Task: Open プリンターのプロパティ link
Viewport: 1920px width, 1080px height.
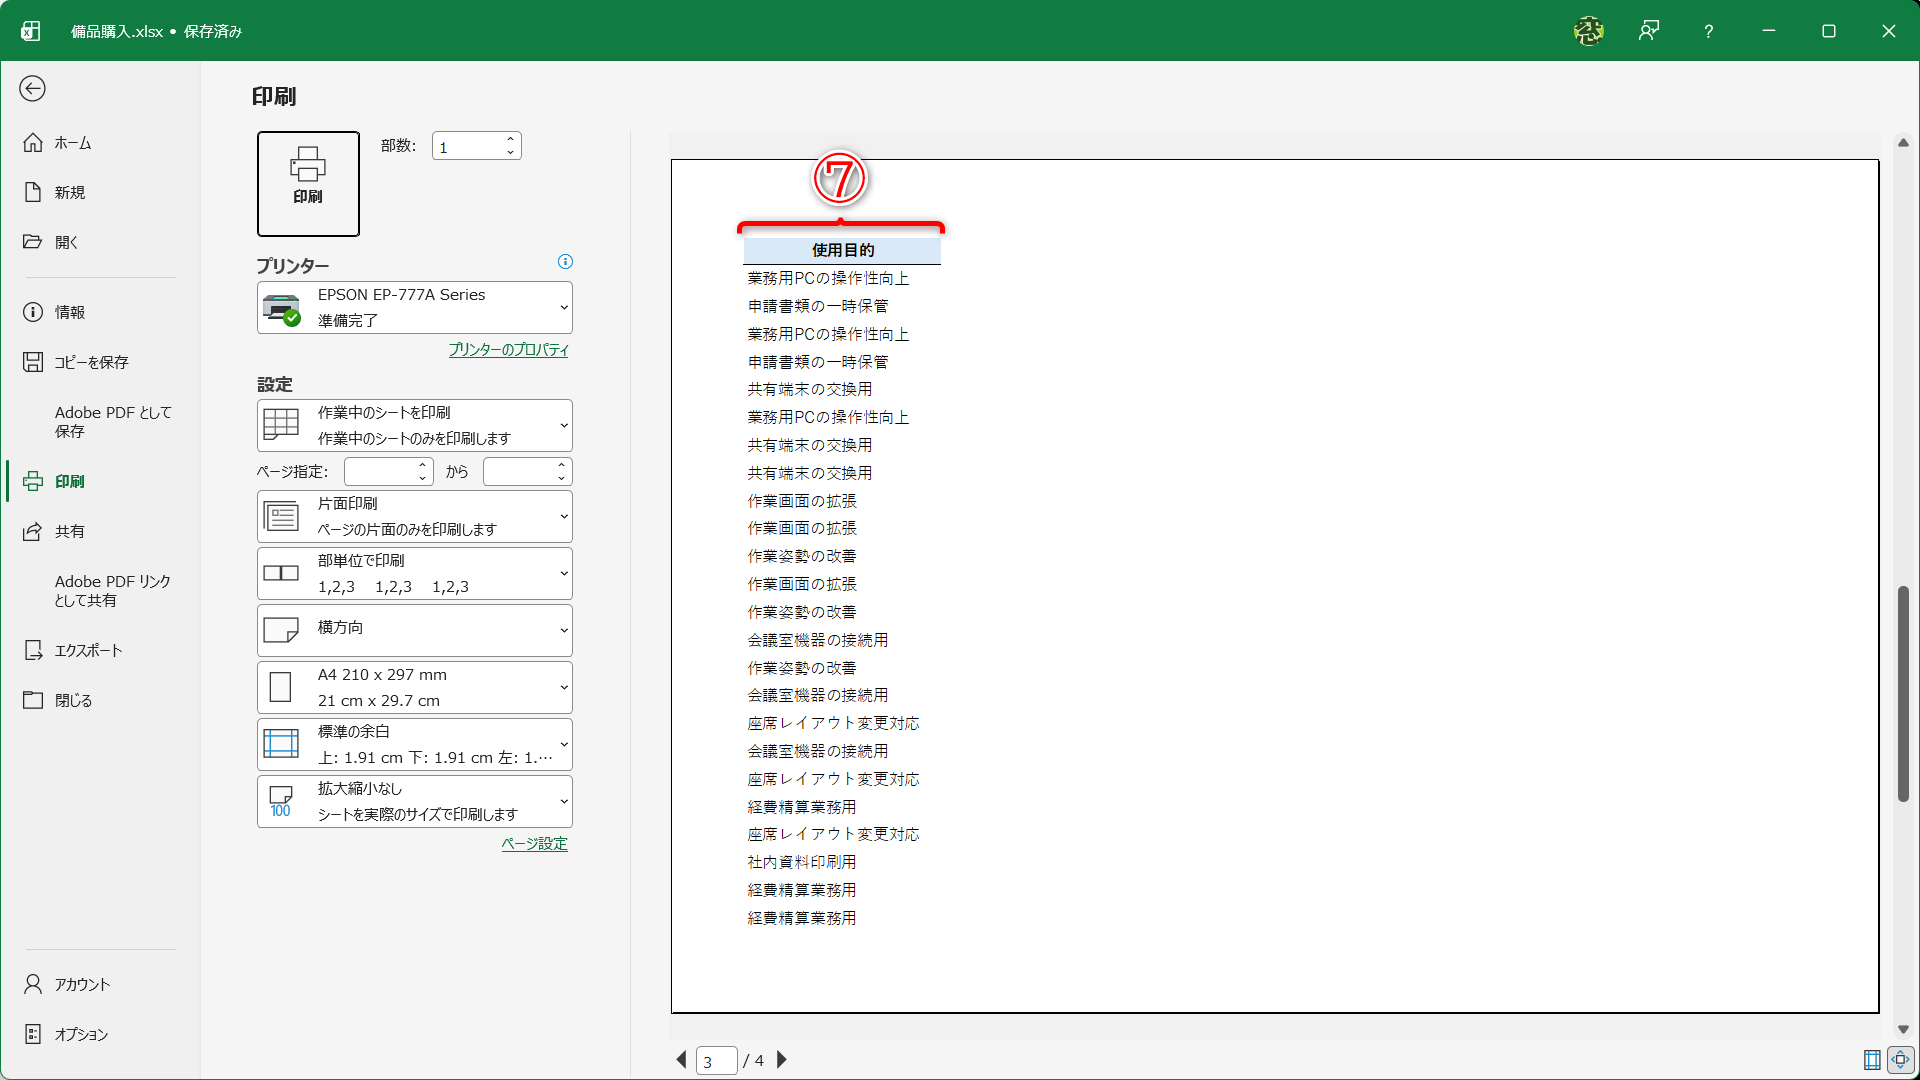Action: [x=508, y=350]
